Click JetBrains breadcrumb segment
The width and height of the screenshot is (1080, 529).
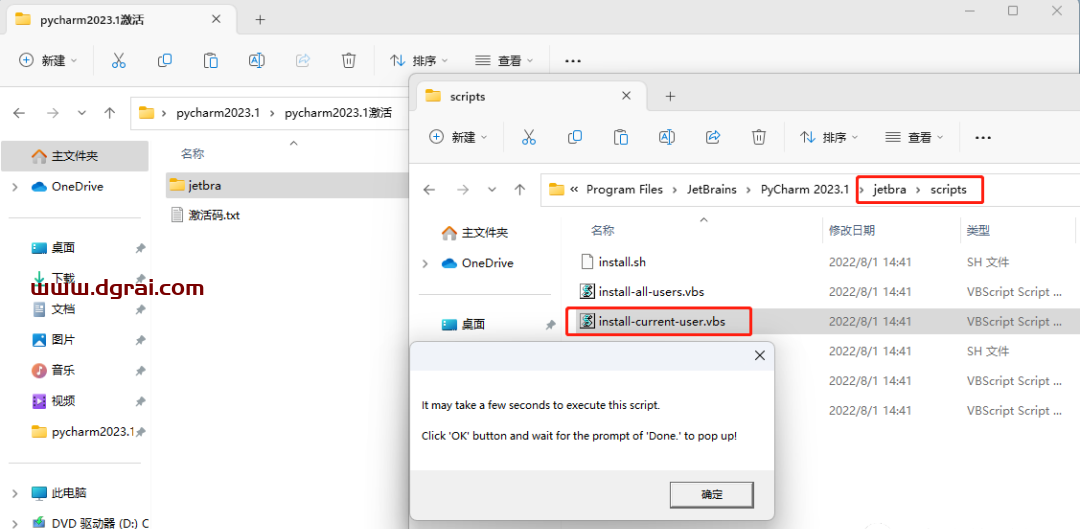pos(712,189)
